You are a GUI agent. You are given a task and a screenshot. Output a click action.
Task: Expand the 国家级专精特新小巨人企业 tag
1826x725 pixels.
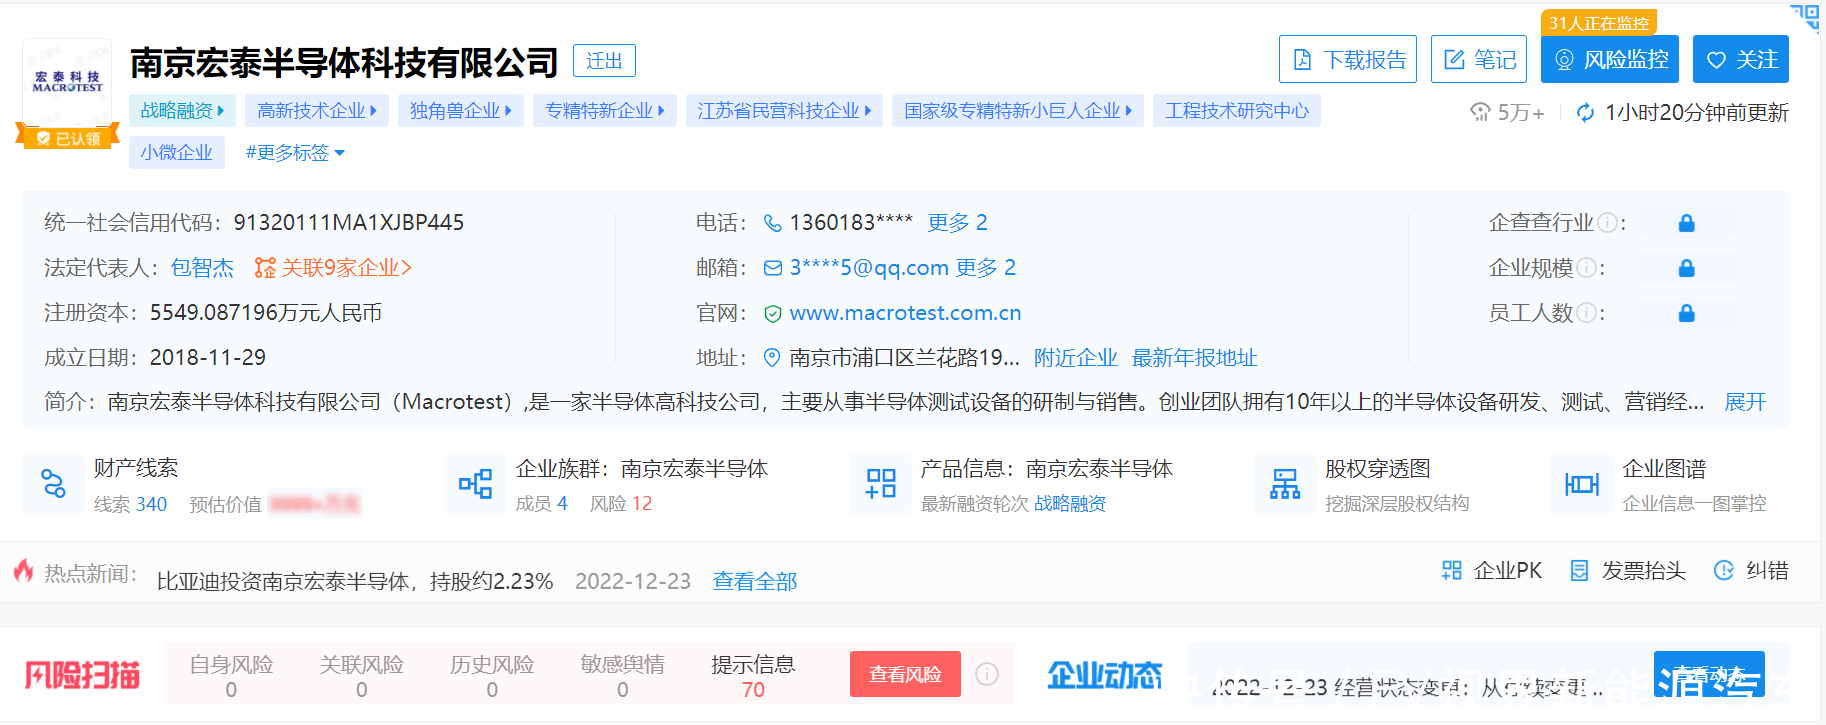[x=1018, y=110]
